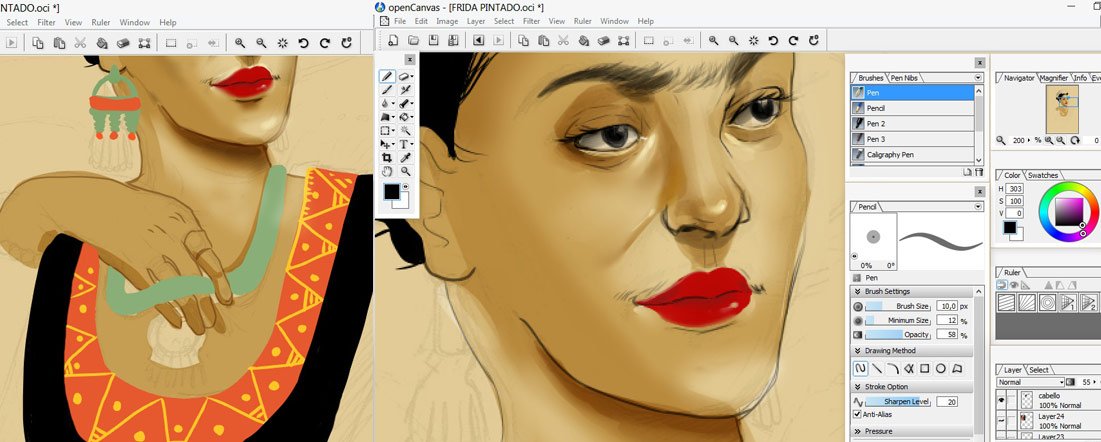Activate the rectangular selection tool in toolbox
The height and width of the screenshot is (442, 1101).
click(386, 131)
